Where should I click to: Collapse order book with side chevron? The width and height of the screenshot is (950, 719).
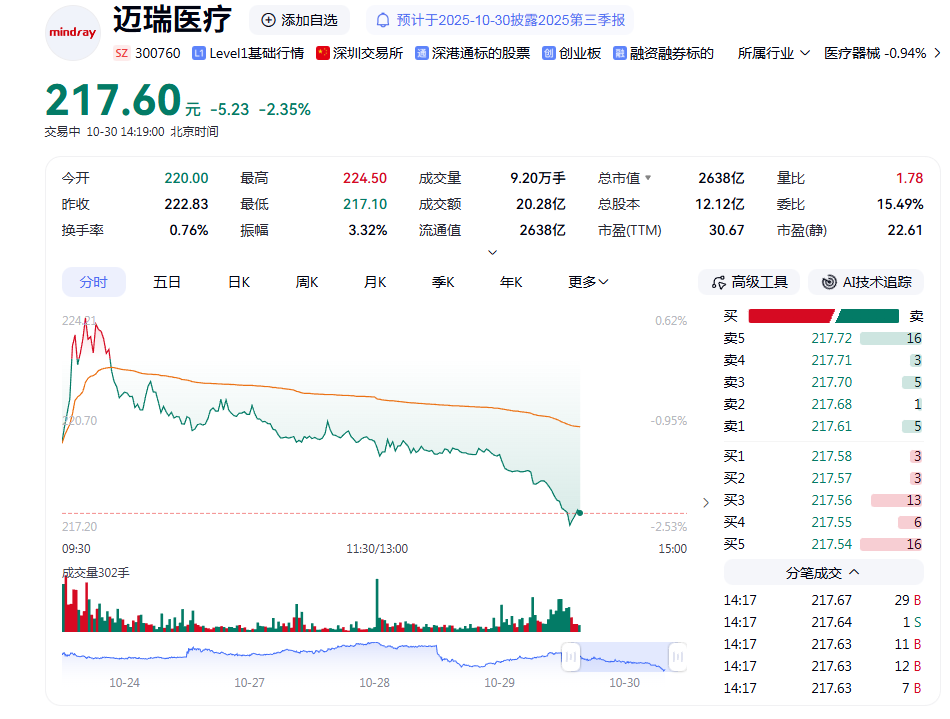(x=706, y=502)
